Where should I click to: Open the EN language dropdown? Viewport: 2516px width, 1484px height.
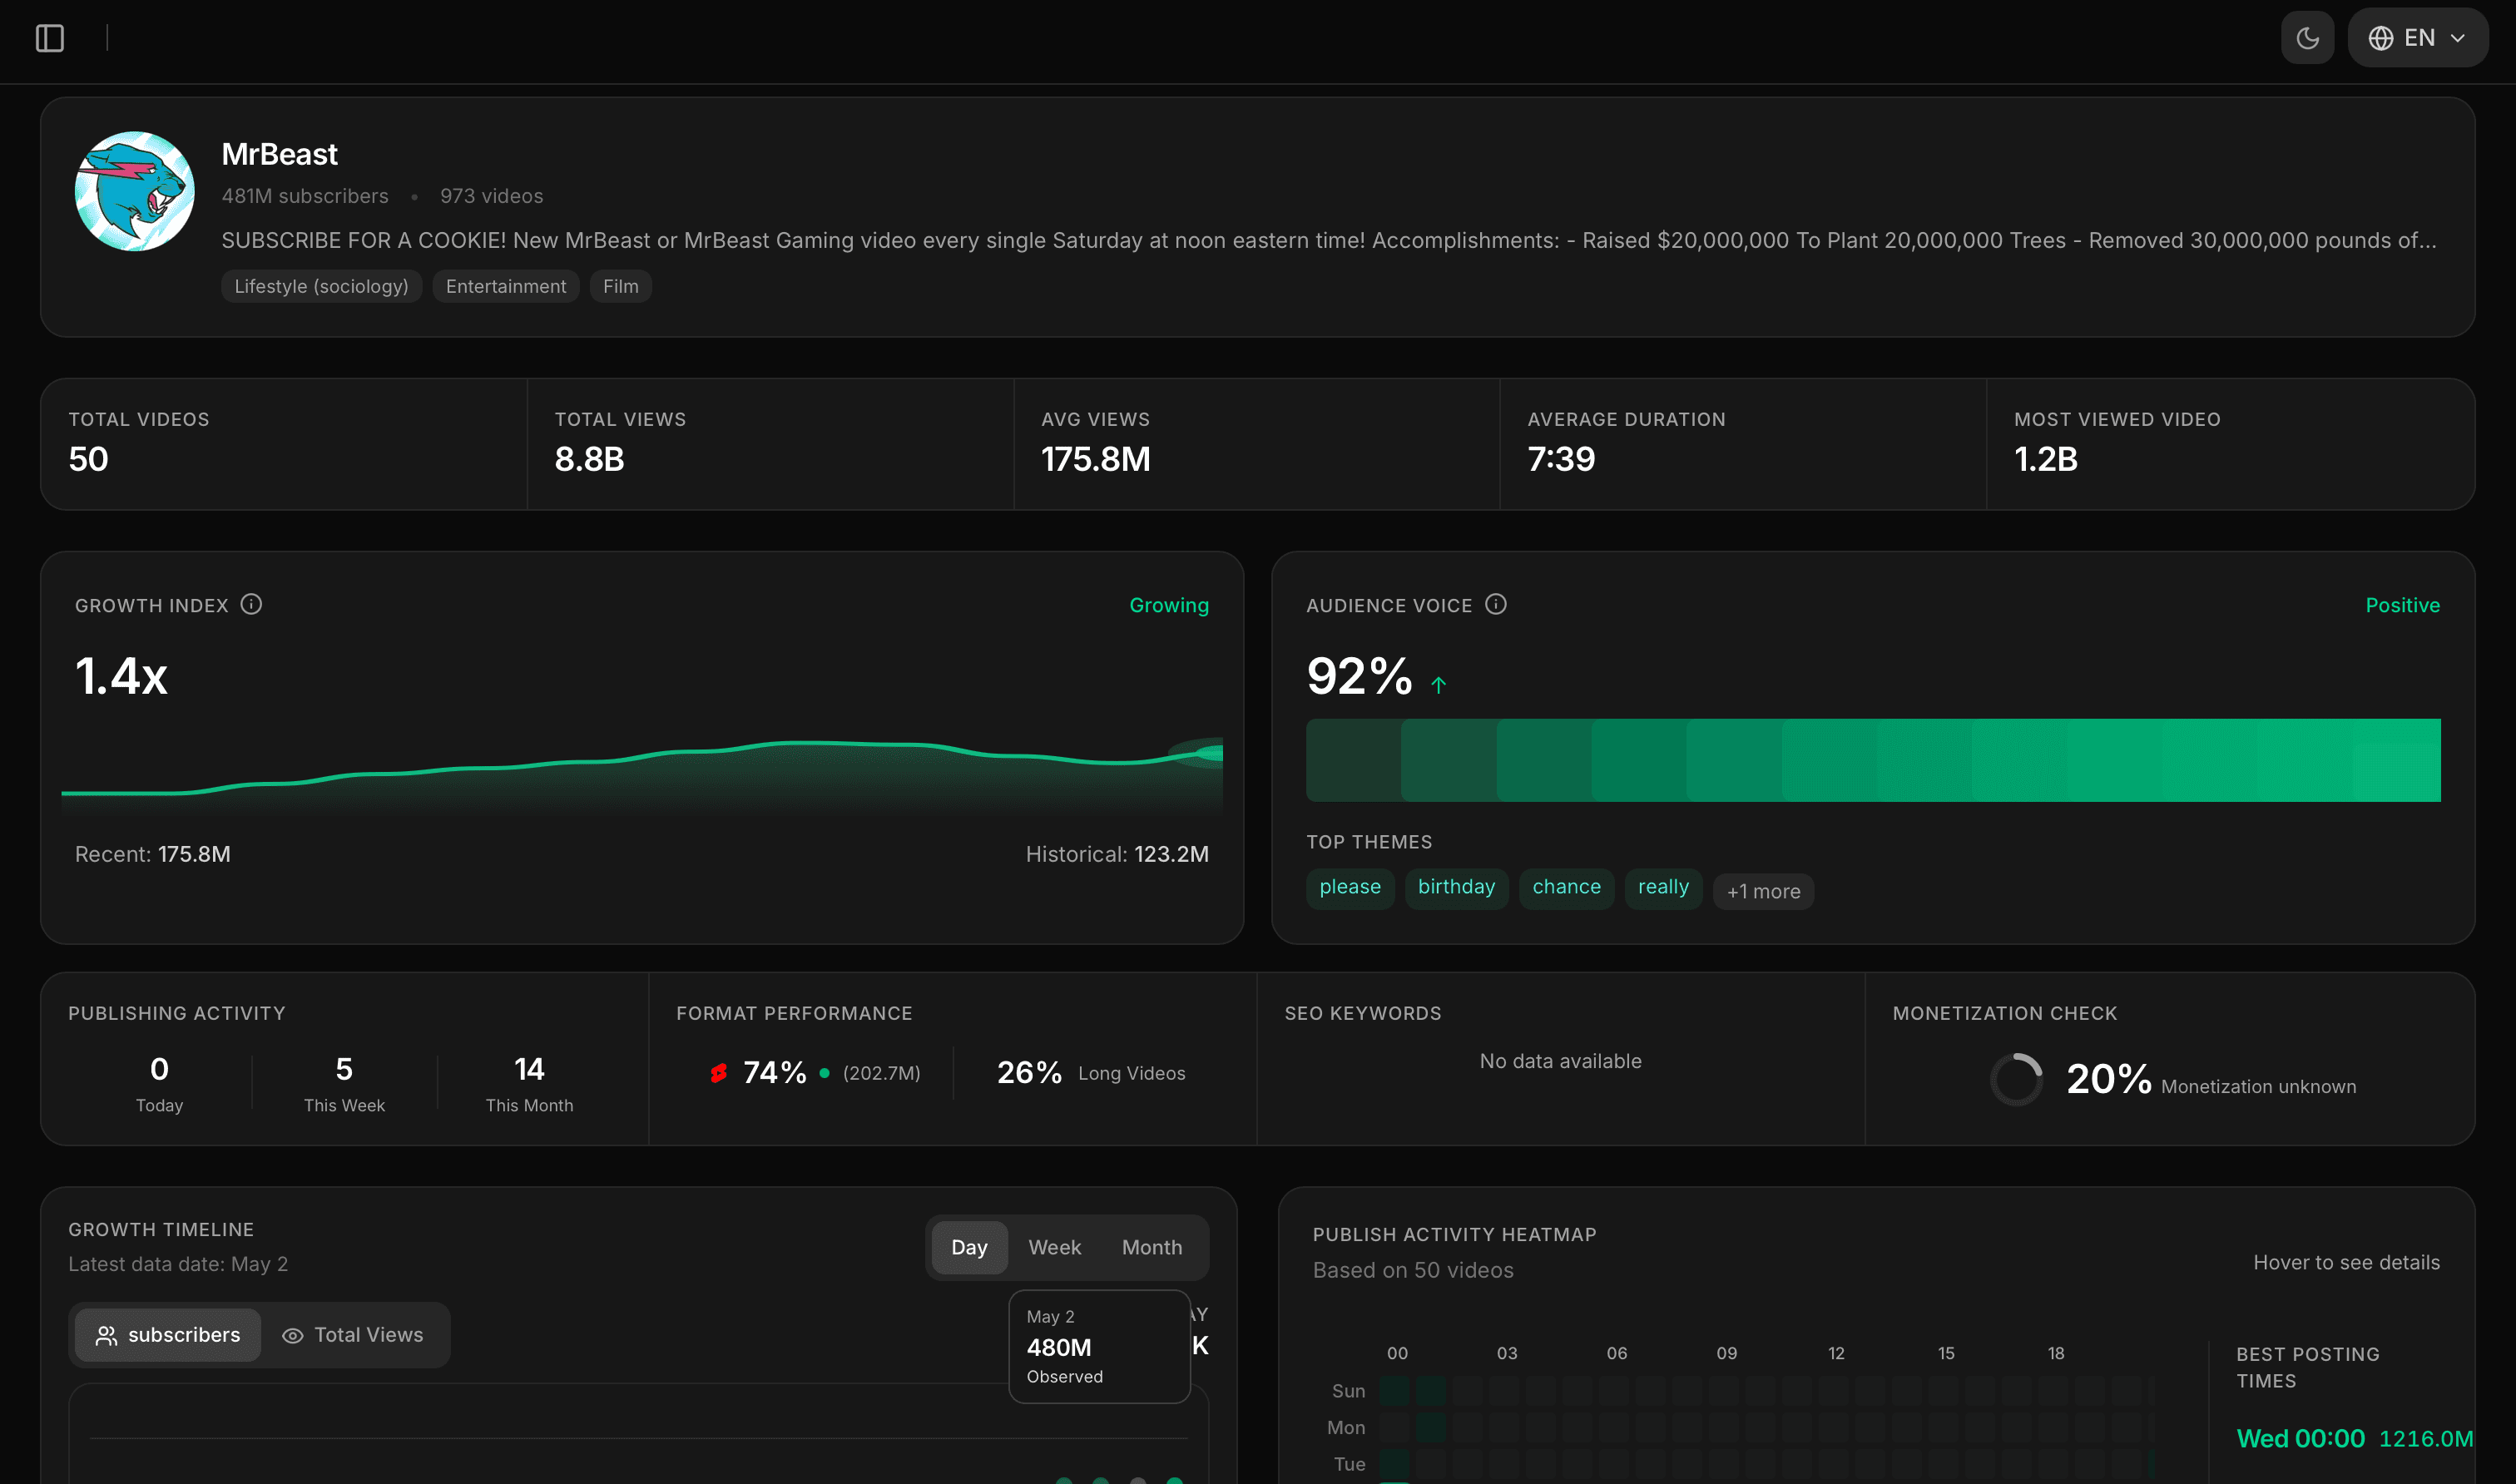click(2417, 38)
